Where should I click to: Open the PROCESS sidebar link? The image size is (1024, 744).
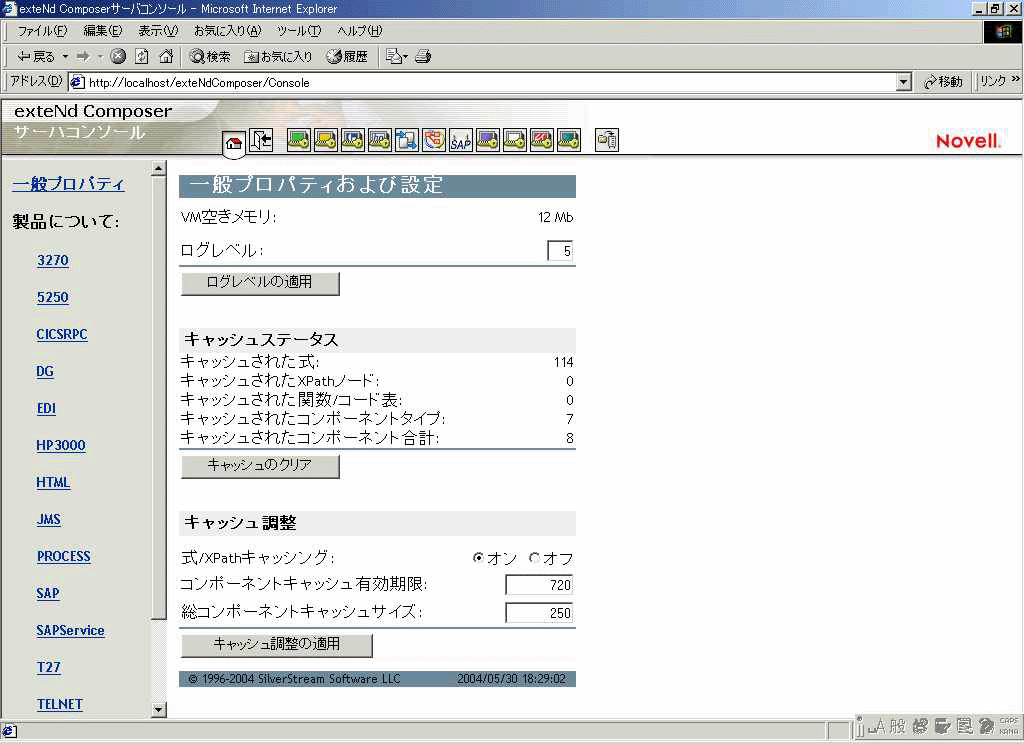tap(63, 557)
